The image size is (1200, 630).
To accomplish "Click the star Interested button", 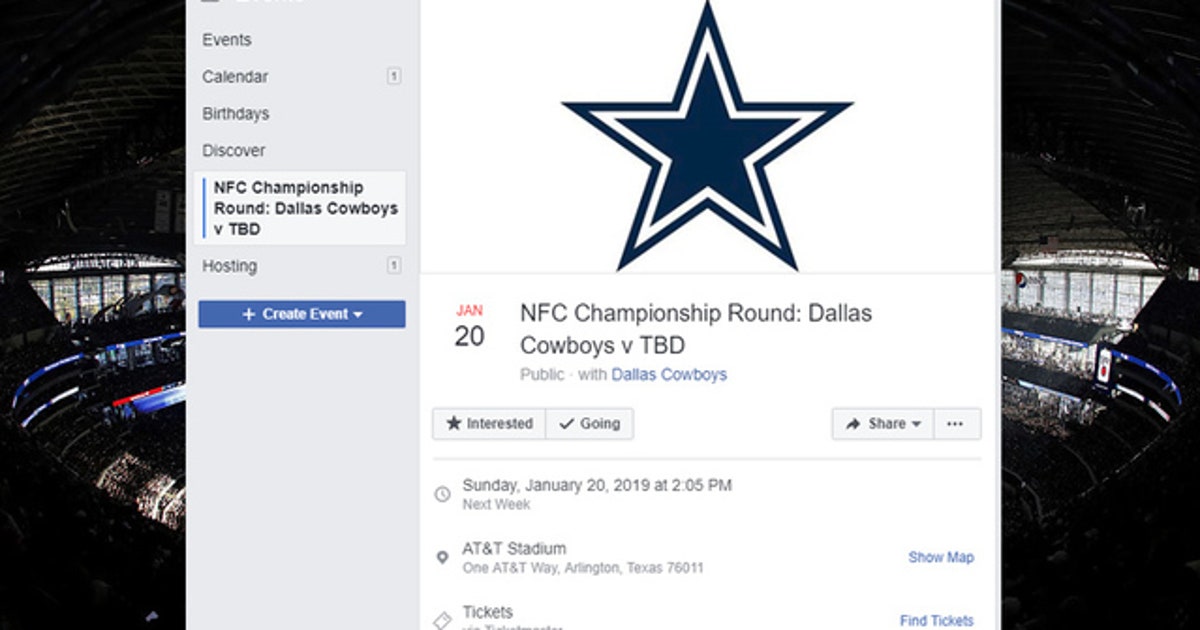I will [x=489, y=423].
